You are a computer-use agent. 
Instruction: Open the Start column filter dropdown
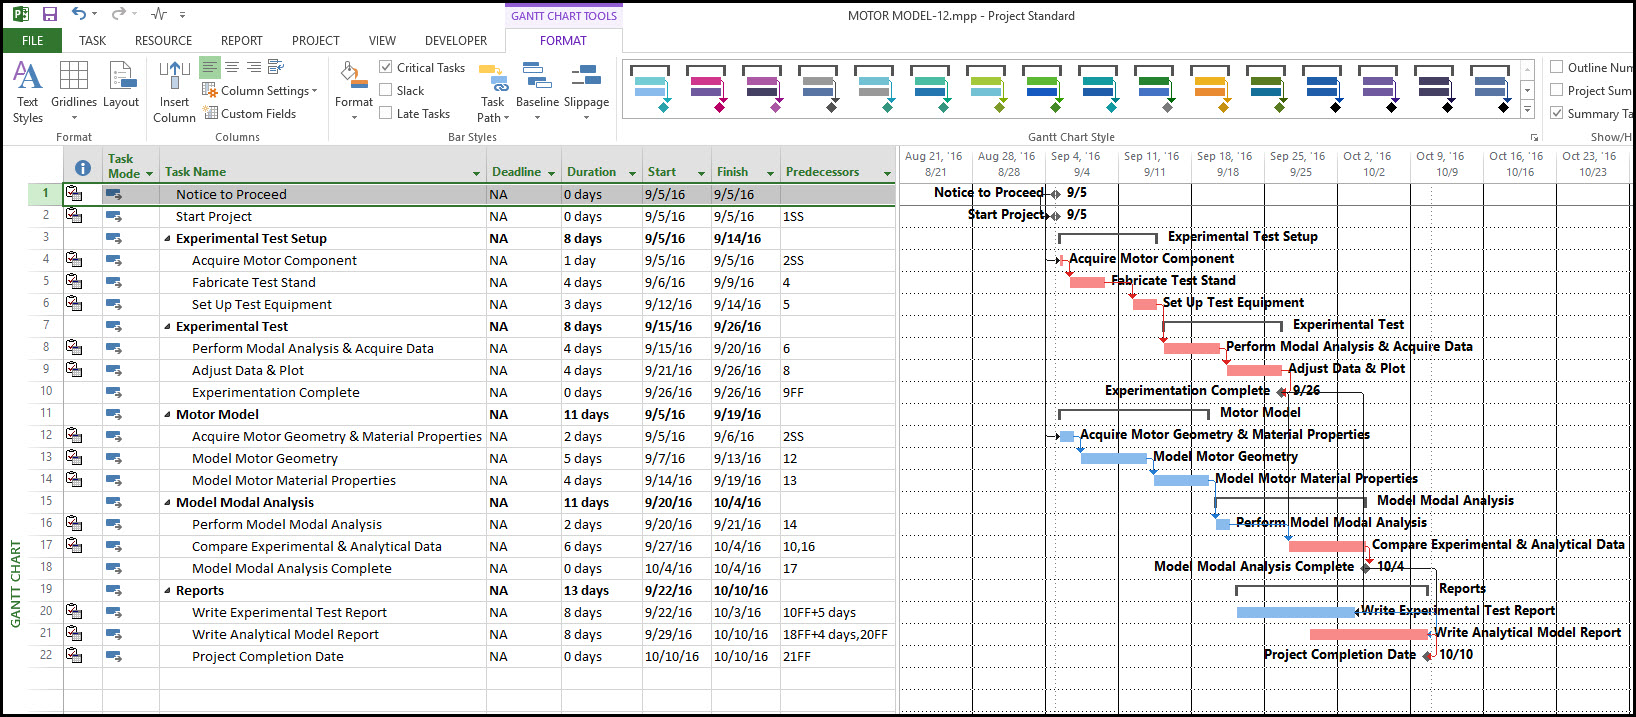(x=701, y=173)
